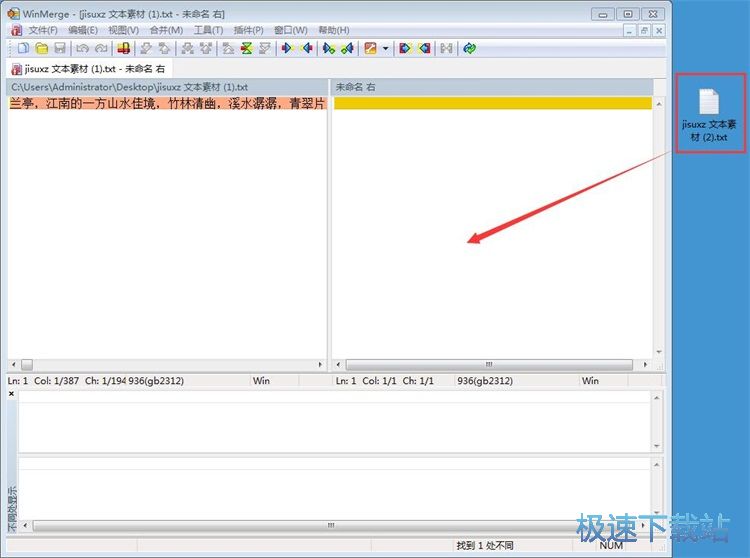Click the Copy to right arrow icon

pos(287,48)
